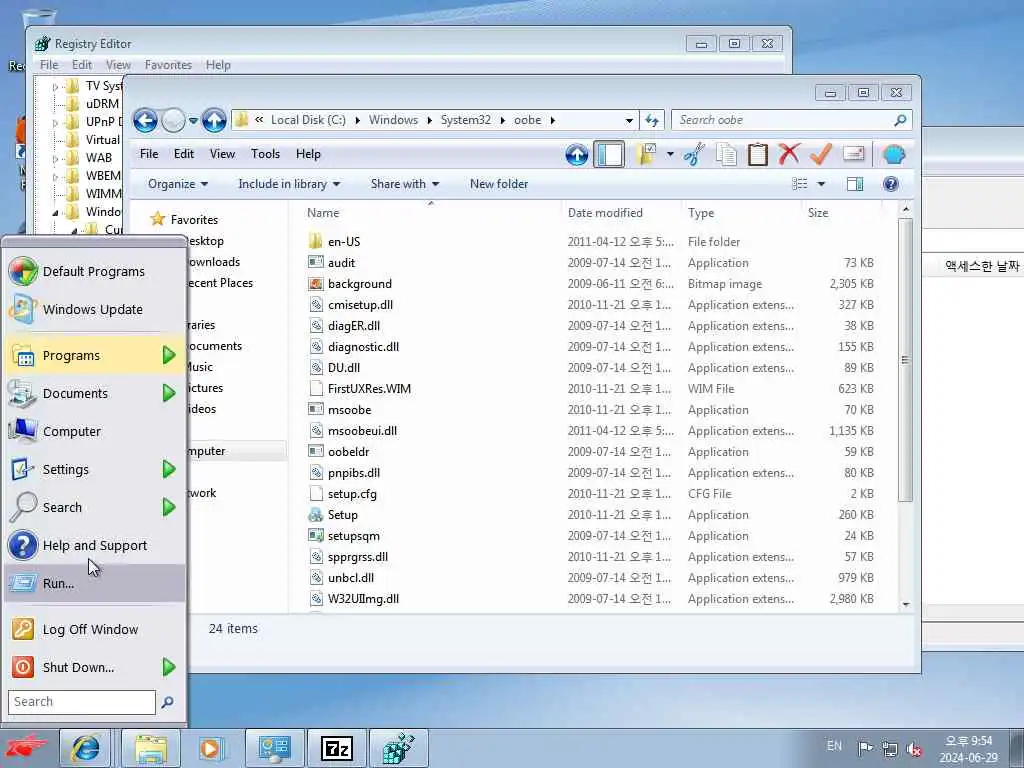
Task: Click the System32 breadcrumb in address bar
Action: 466,120
